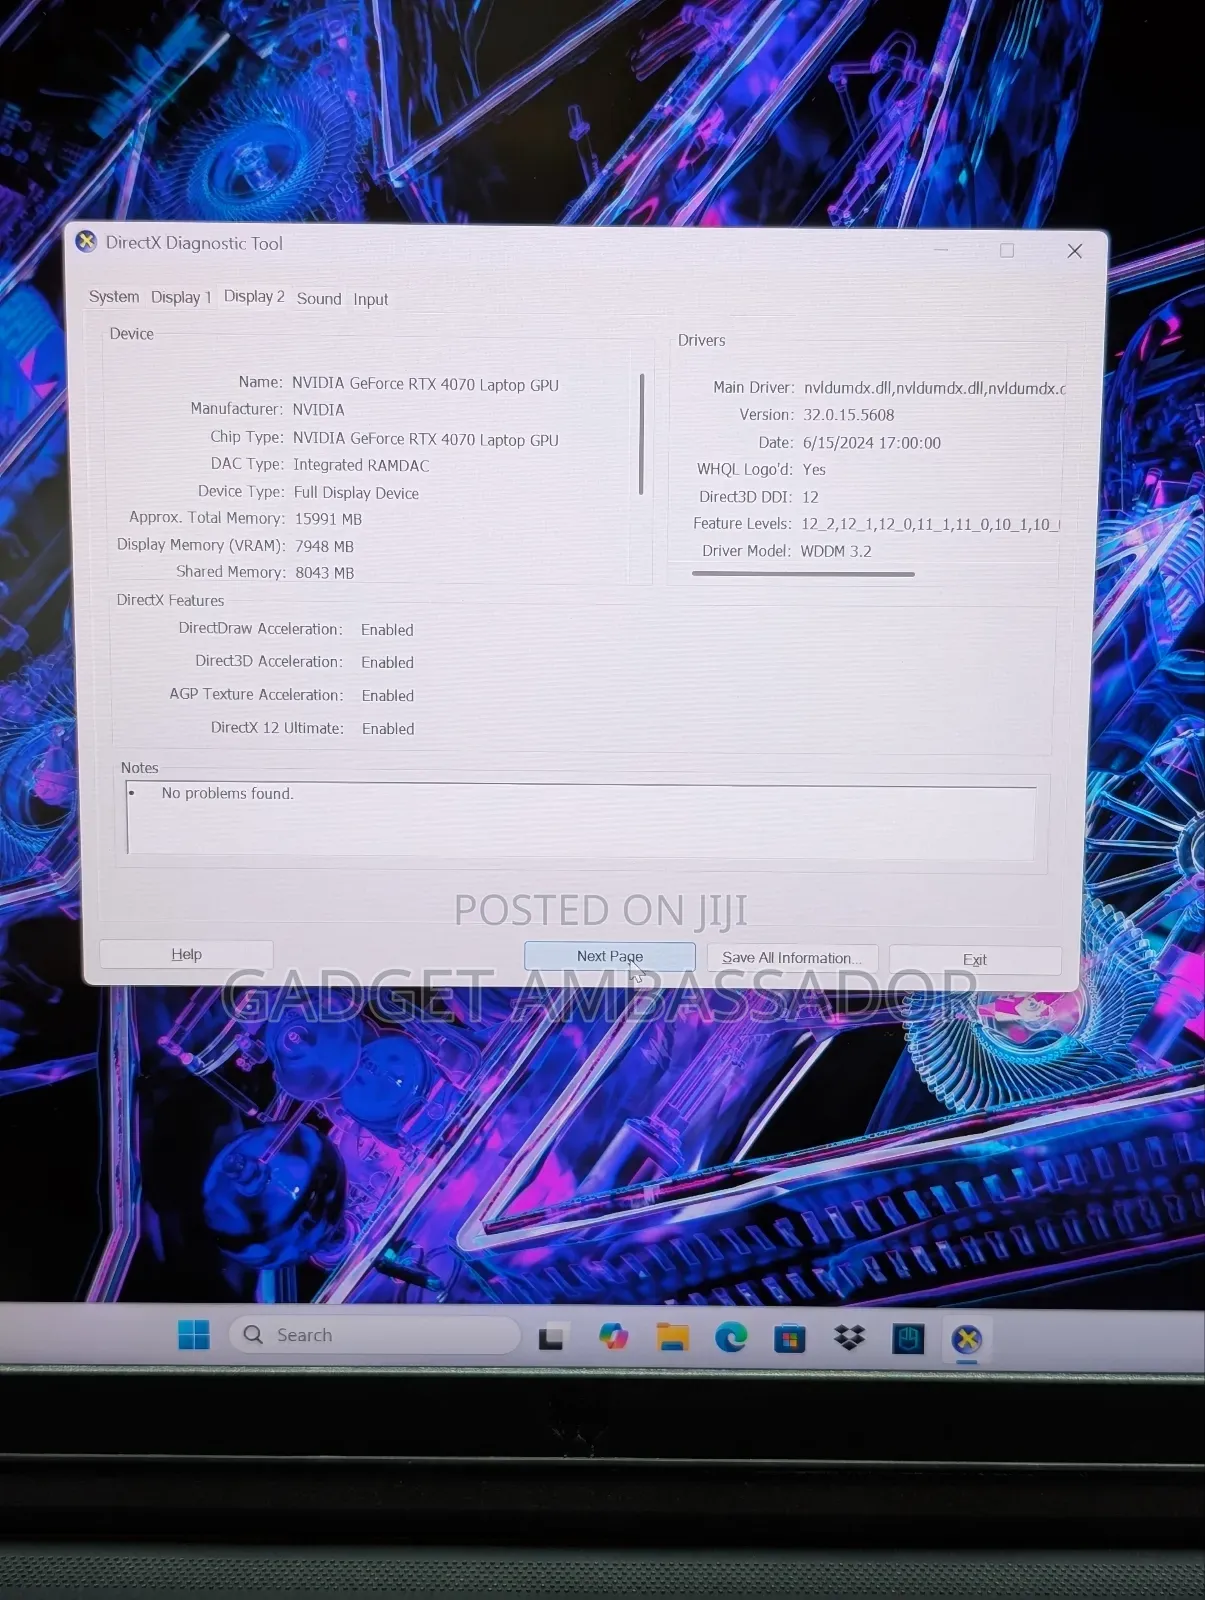1205x1600 pixels.
Task: Open the Windows Start menu
Action: coord(194,1334)
